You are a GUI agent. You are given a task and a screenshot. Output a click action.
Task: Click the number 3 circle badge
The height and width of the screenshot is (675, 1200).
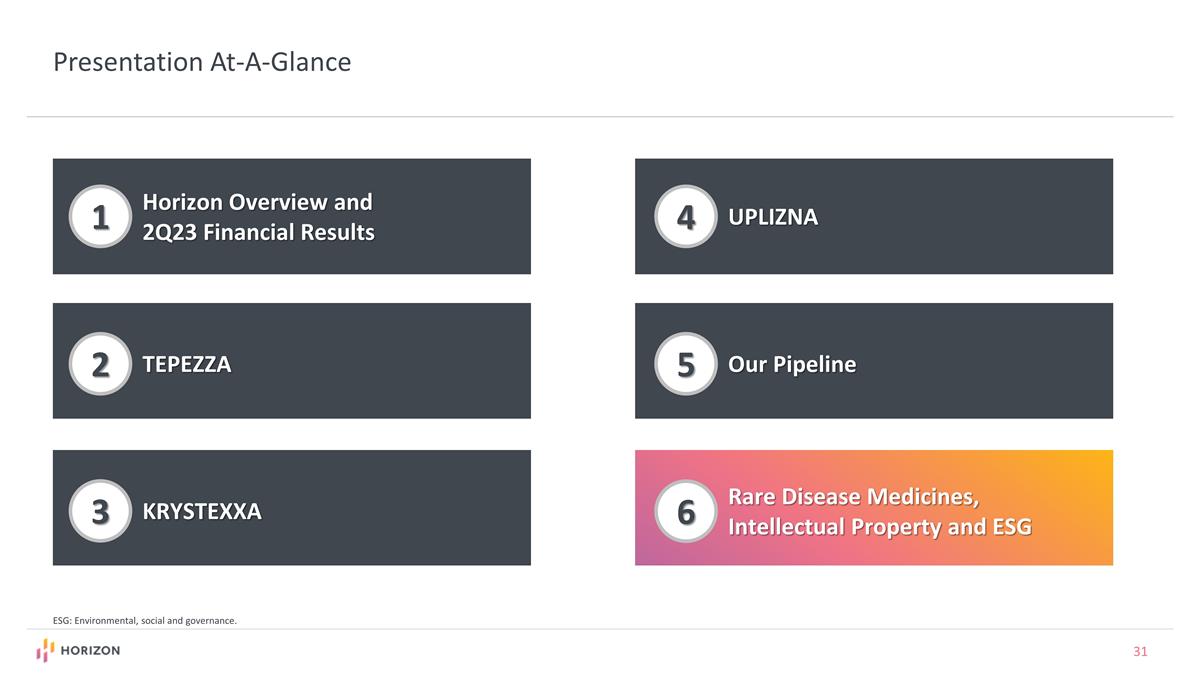coord(100,511)
